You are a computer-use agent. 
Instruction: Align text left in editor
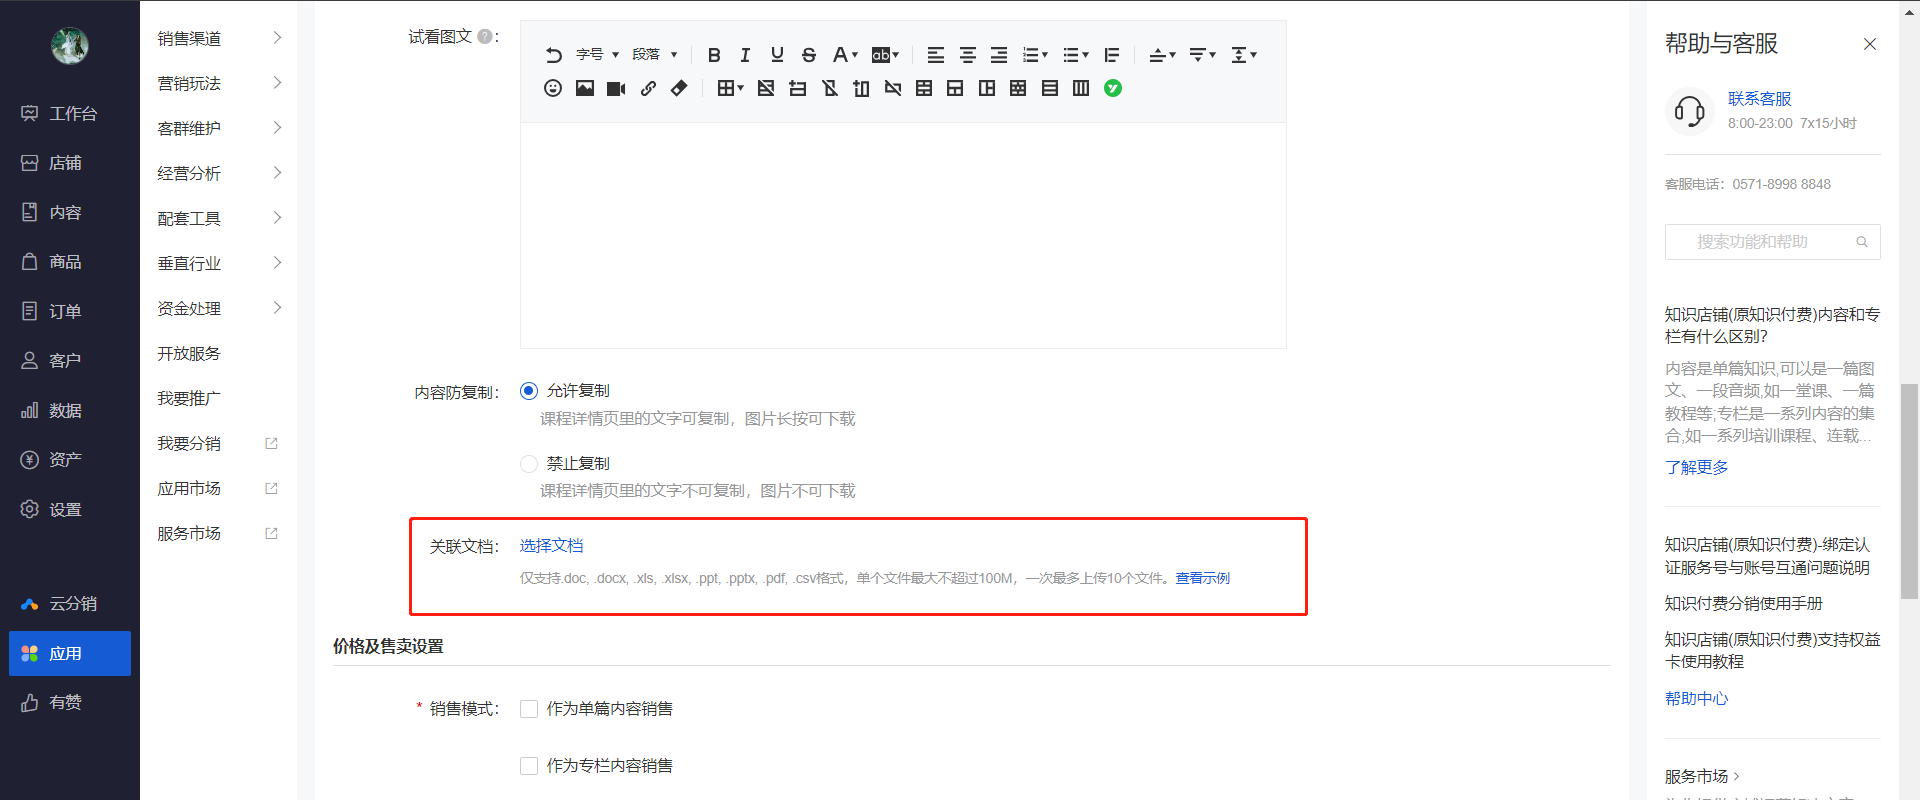(x=936, y=55)
